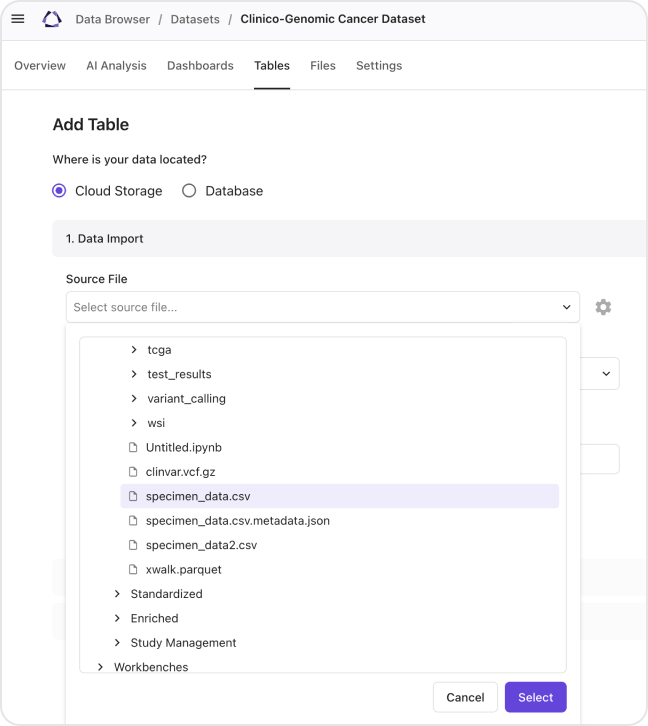
Task: Open source file settings gear
Action: [x=603, y=307]
